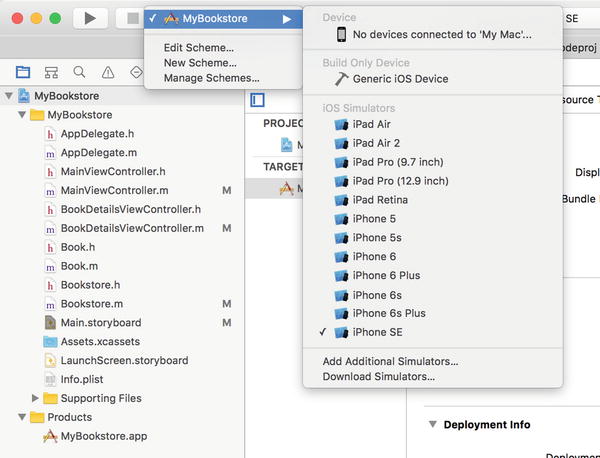The width and height of the screenshot is (600, 458).
Task: Select the iPhone 5 simulator
Action: [x=433, y=219]
